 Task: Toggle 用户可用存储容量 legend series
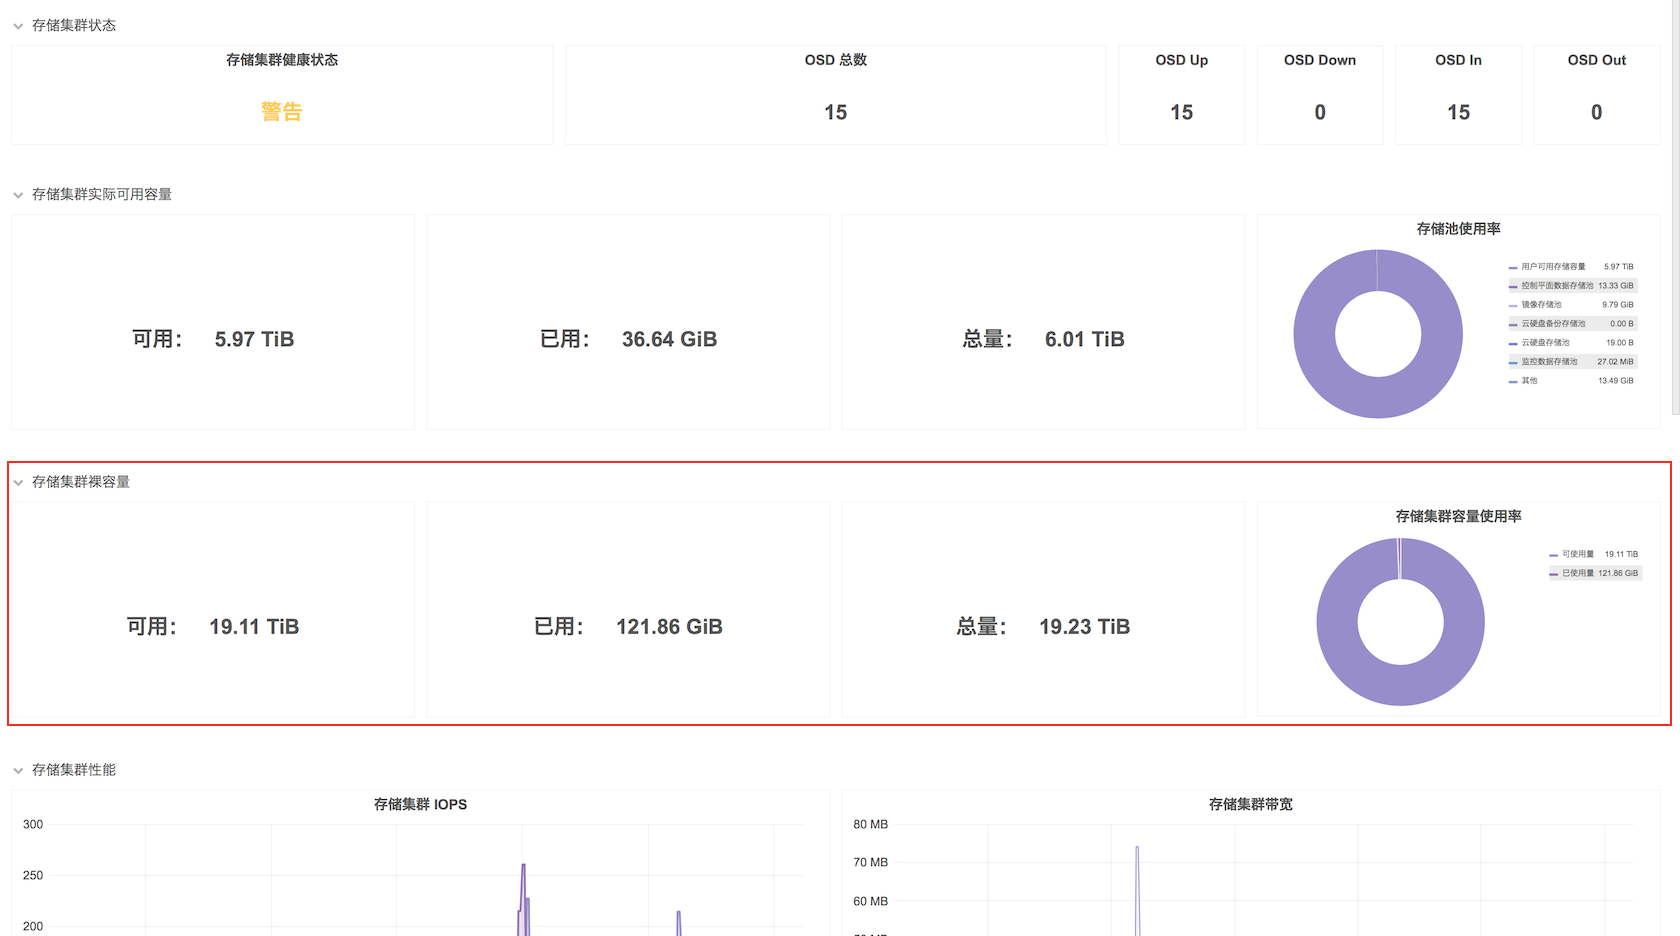click(1553, 267)
